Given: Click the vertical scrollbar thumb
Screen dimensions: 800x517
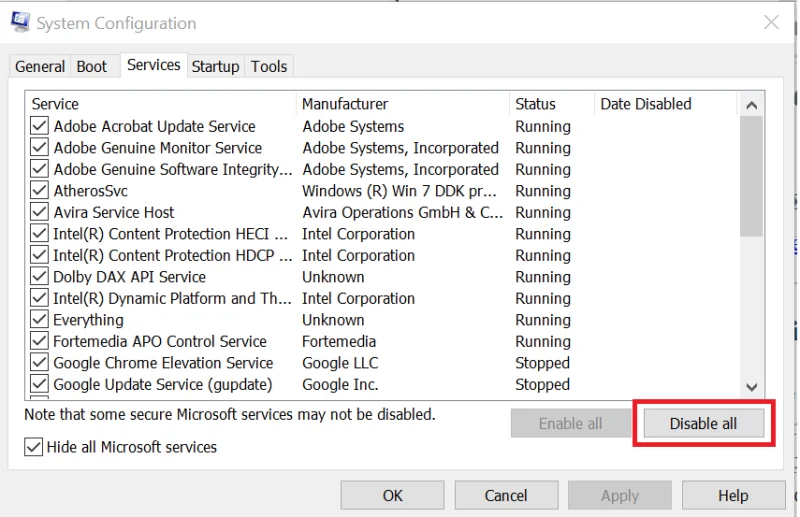Looking at the screenshot, I should tap(751, 175).
